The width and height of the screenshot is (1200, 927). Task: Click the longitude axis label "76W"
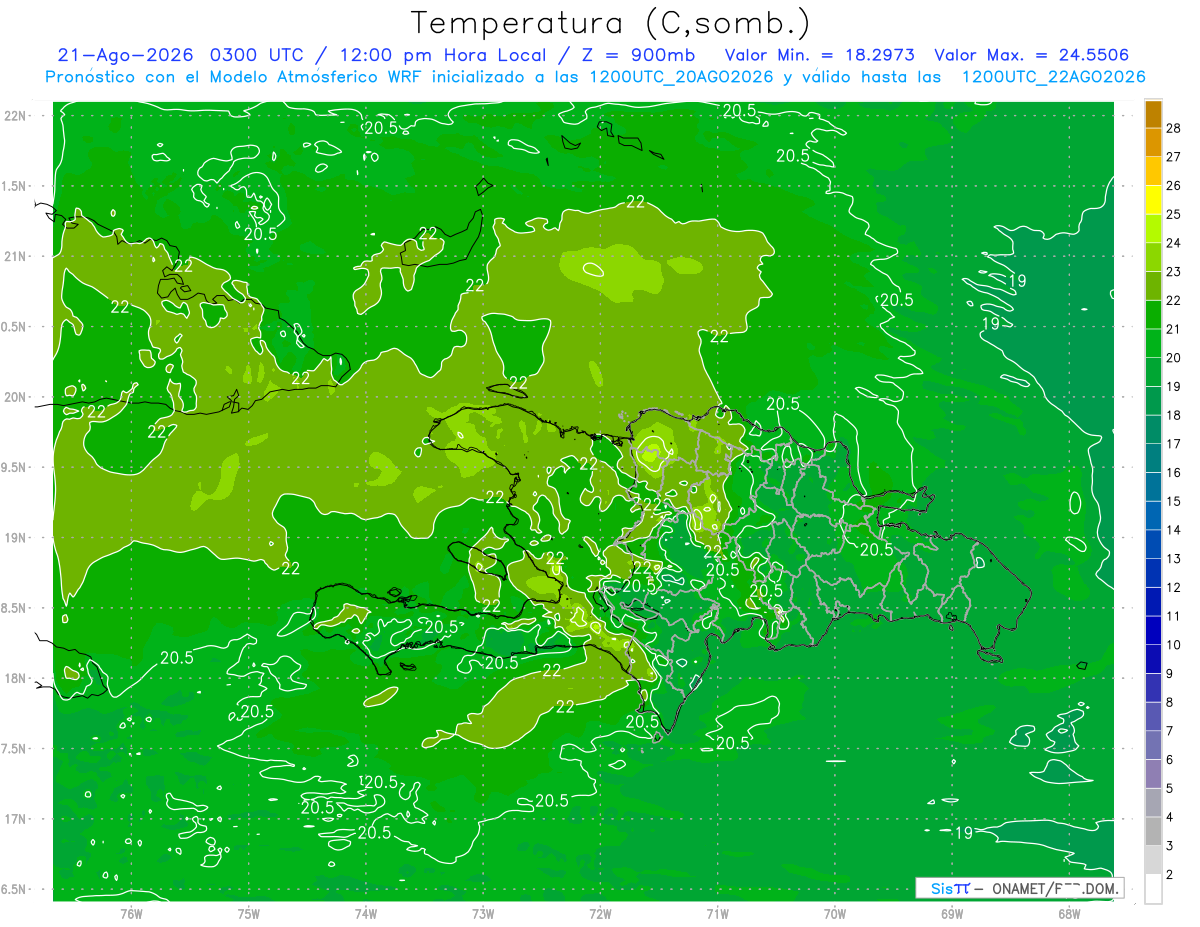(x=131, y=913)
